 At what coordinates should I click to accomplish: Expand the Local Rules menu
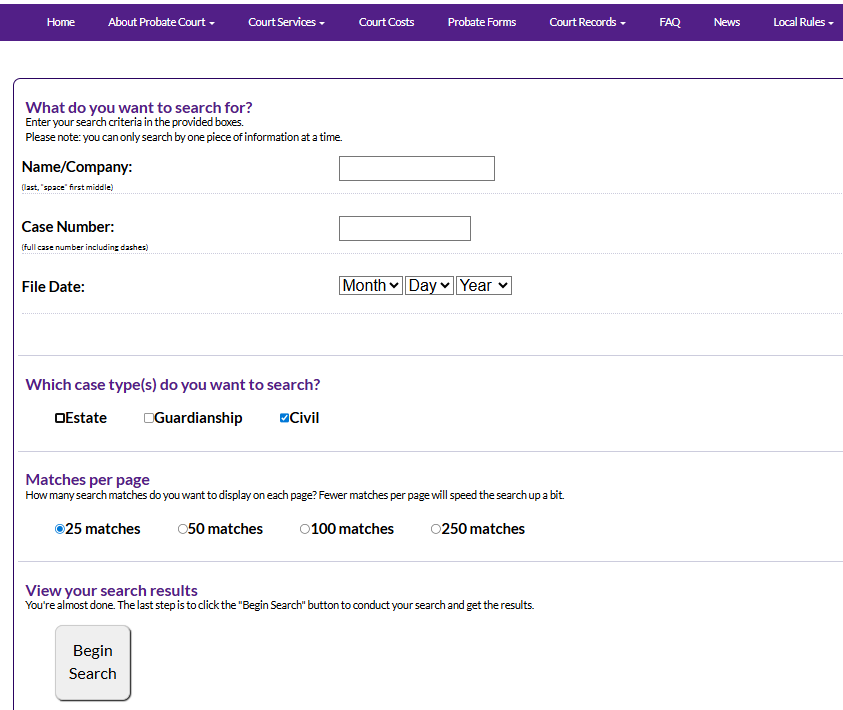pos(803,22)
